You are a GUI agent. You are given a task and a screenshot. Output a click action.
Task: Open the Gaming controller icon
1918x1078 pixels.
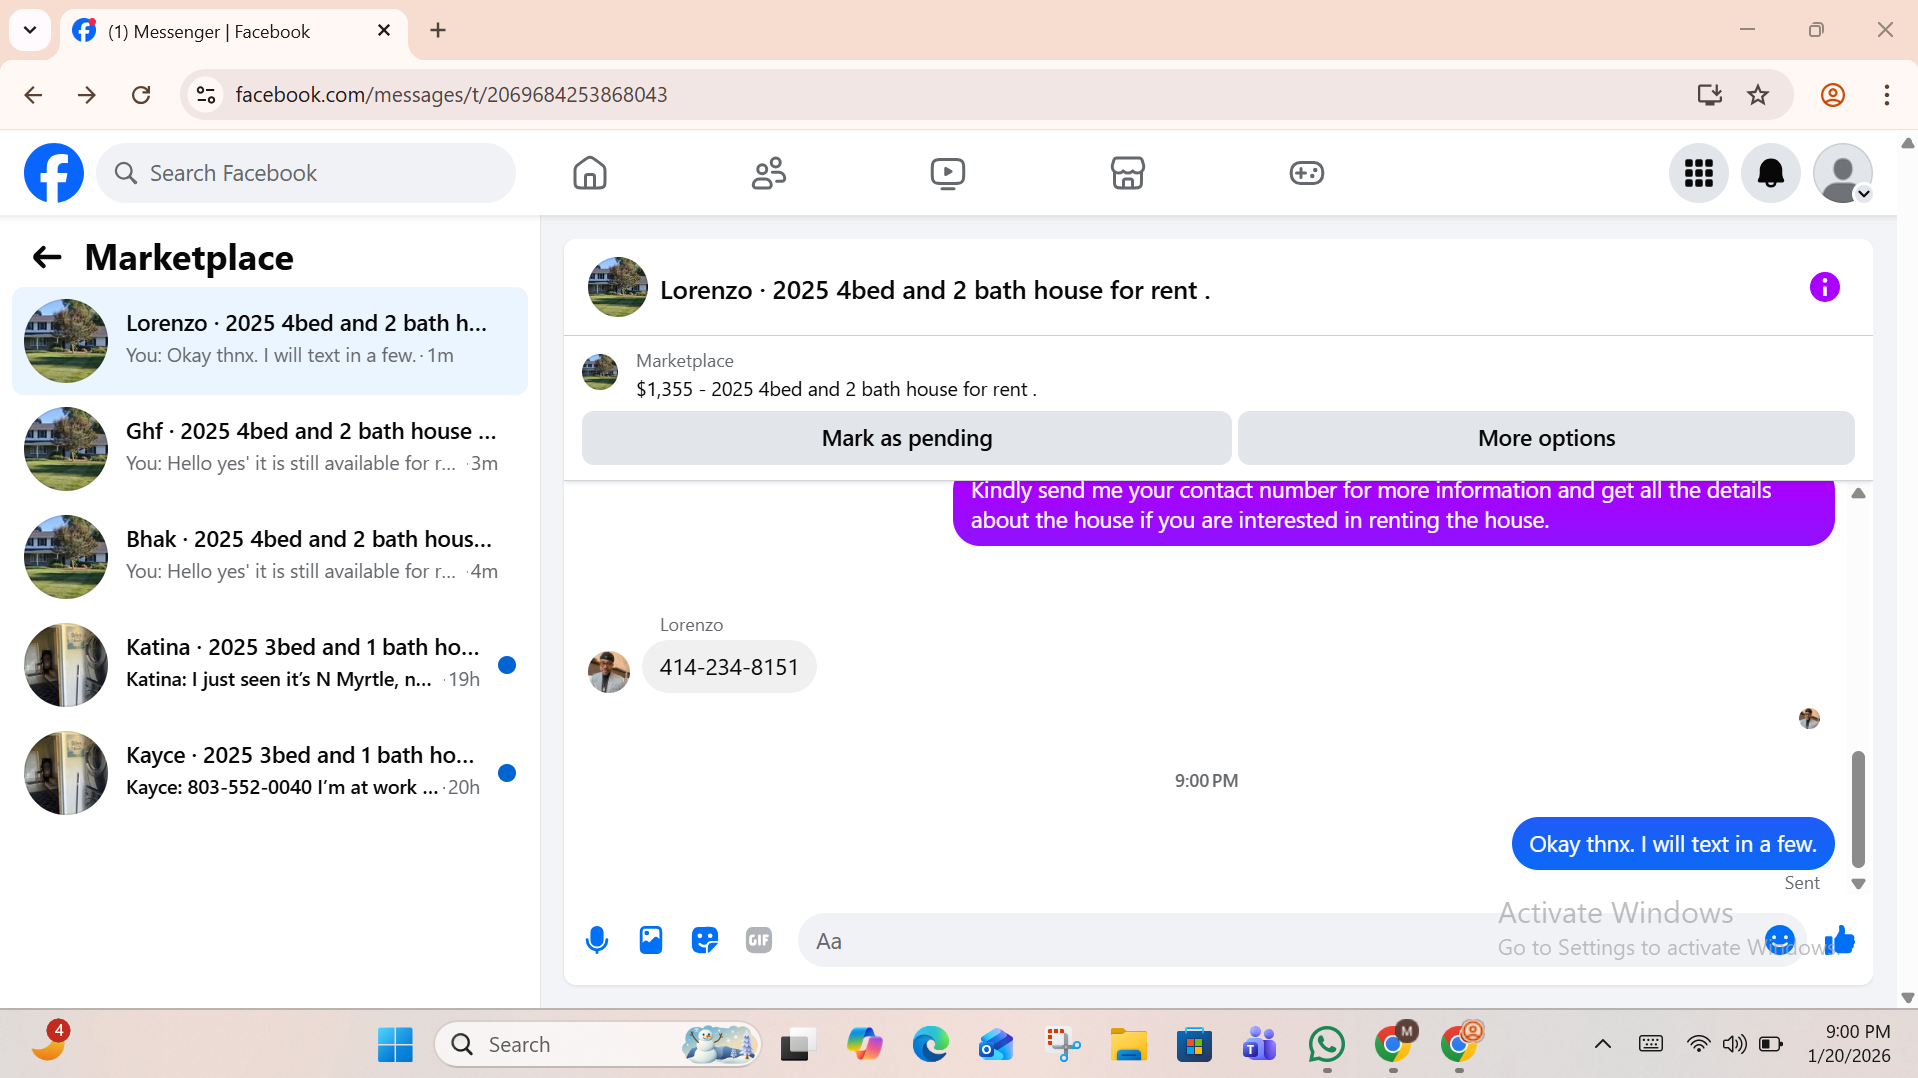[x=1306, y=173]
